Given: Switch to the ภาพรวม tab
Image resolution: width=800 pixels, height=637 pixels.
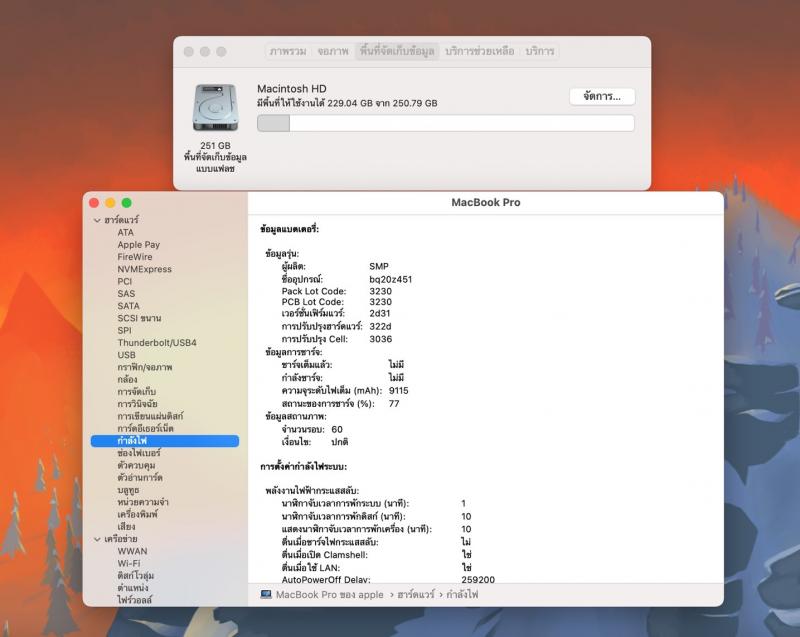Looking at the screenshot, I should 288,51.
